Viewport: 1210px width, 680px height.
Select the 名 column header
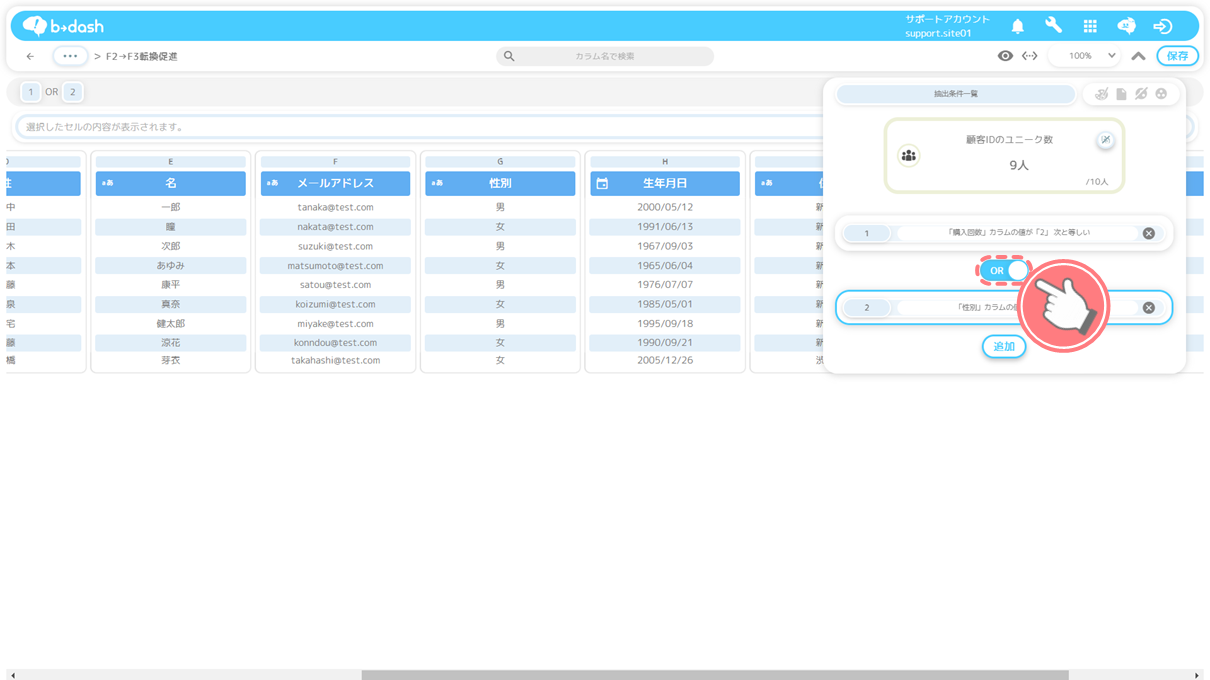(171, 184)
